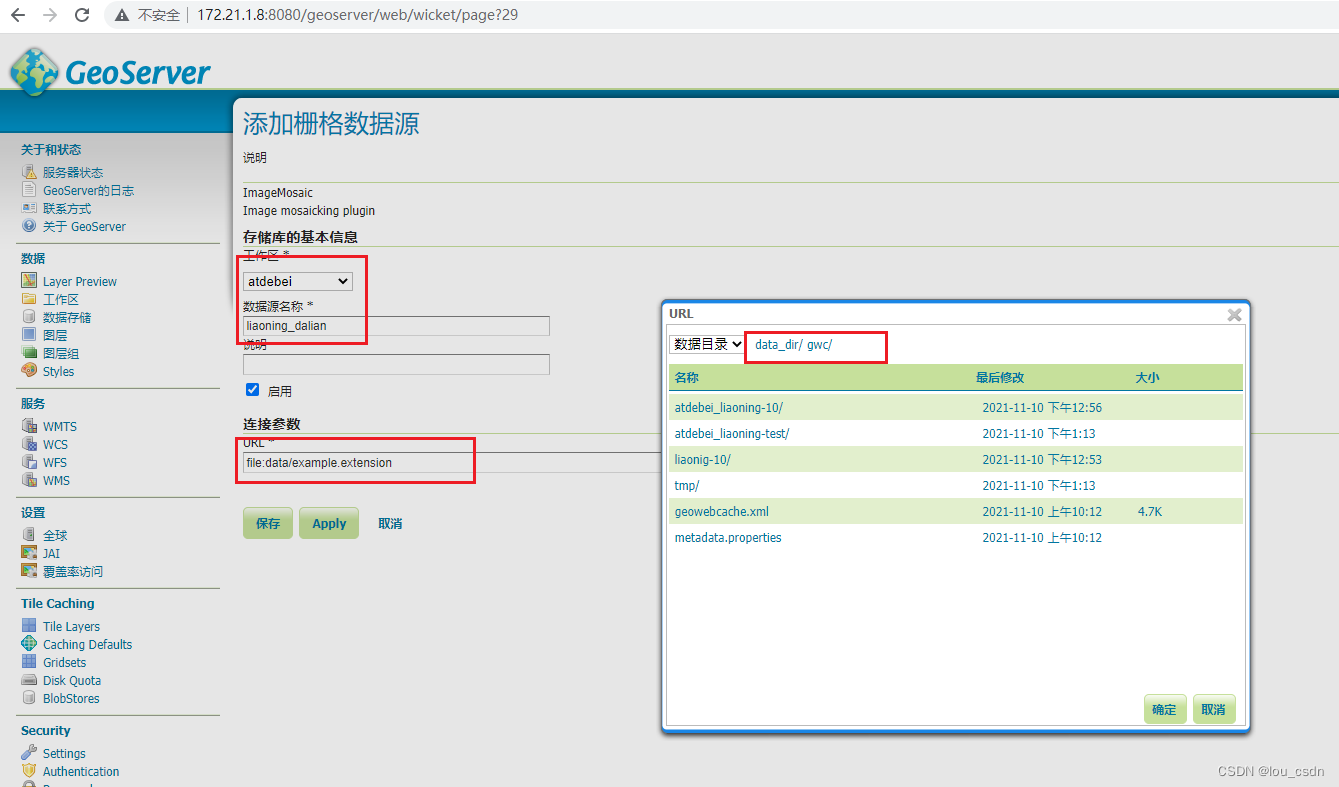
Task: Click the WCS service icon
Action: [29, 444]
